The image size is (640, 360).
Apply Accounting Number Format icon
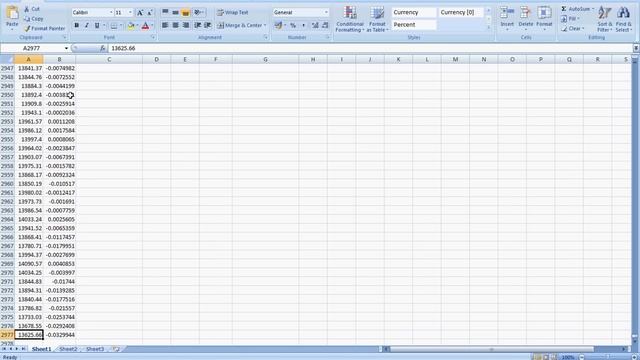click(x=278, y=26)
